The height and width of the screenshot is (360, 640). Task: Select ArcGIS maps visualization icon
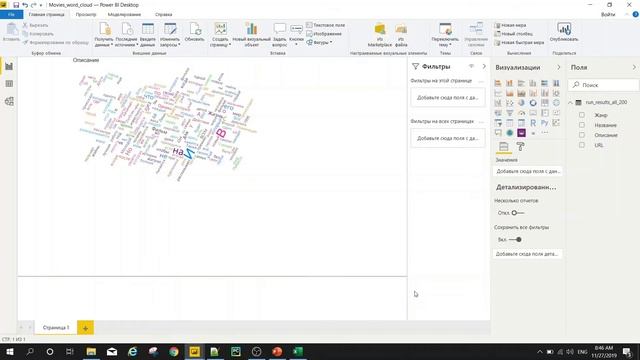pyautogui.click(x=509, y=133)
